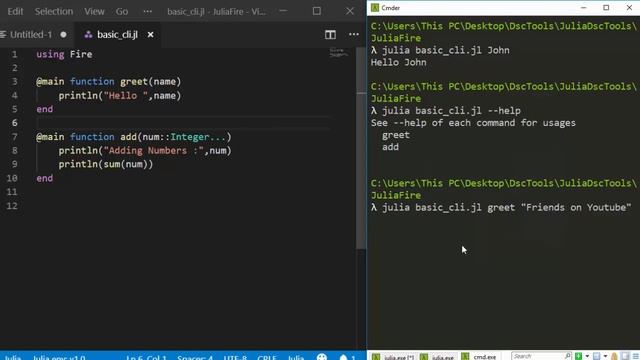Viewport: 640px width, 360px height.
Task: Click the code minimap preview
Action: tap(339, 52)
